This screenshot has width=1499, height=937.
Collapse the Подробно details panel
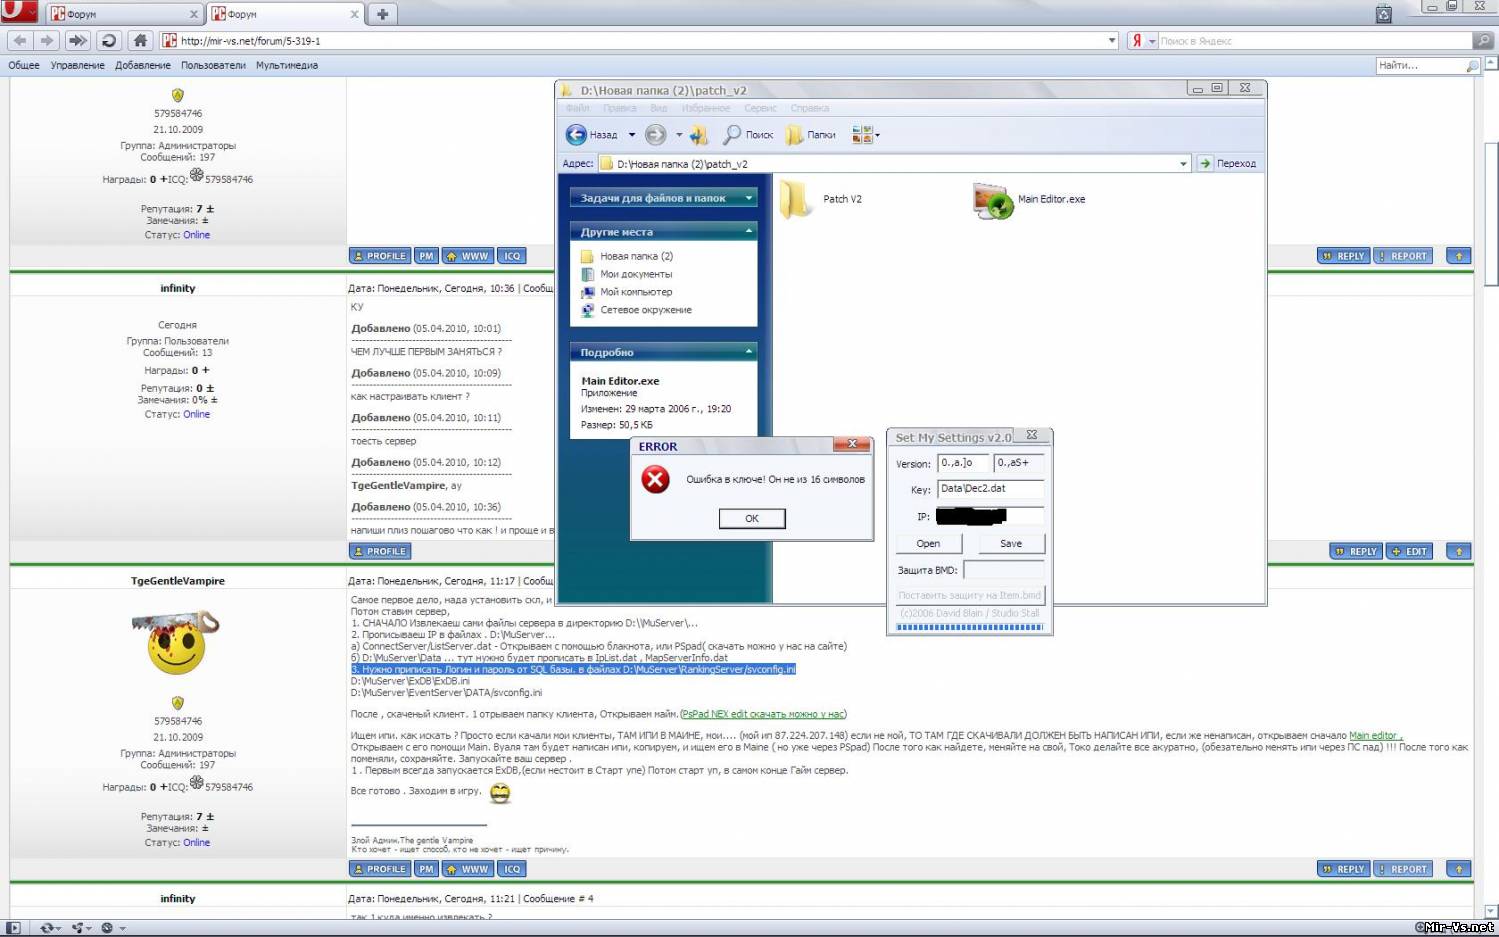748,352
